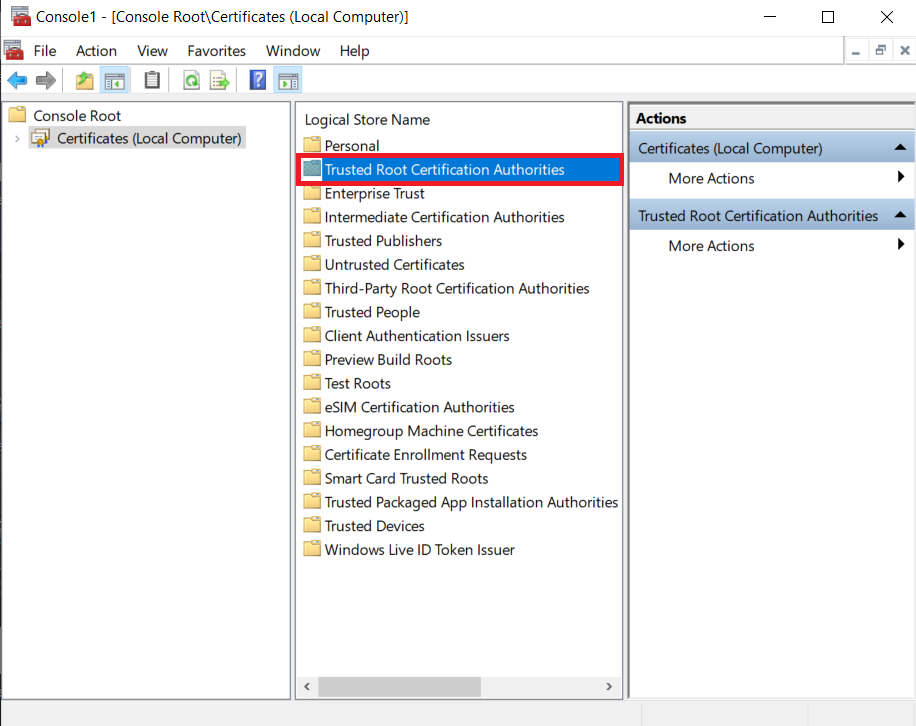
Task: Click the MMC icon beside File menu
Action: pos(13,51)
